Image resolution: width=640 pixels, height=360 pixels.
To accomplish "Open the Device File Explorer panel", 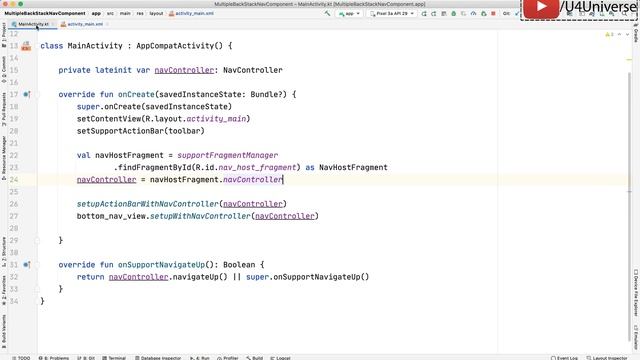I will tap(636, 293).
